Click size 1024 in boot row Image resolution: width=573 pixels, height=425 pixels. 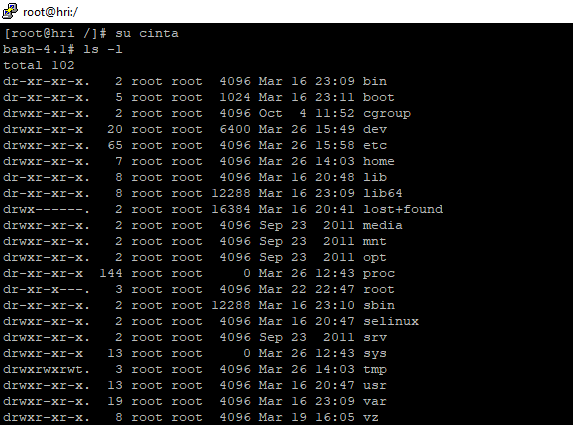tap(235, 97)
